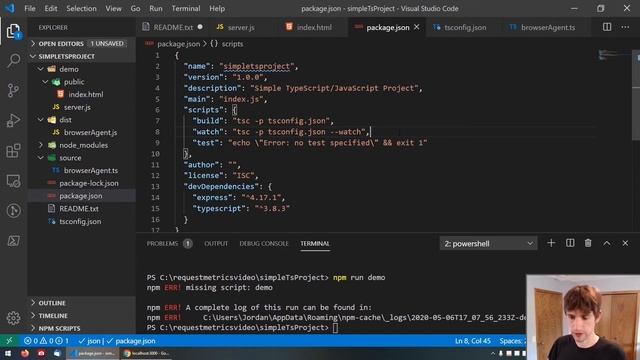Open the Explorer view in activity bar

13,31
